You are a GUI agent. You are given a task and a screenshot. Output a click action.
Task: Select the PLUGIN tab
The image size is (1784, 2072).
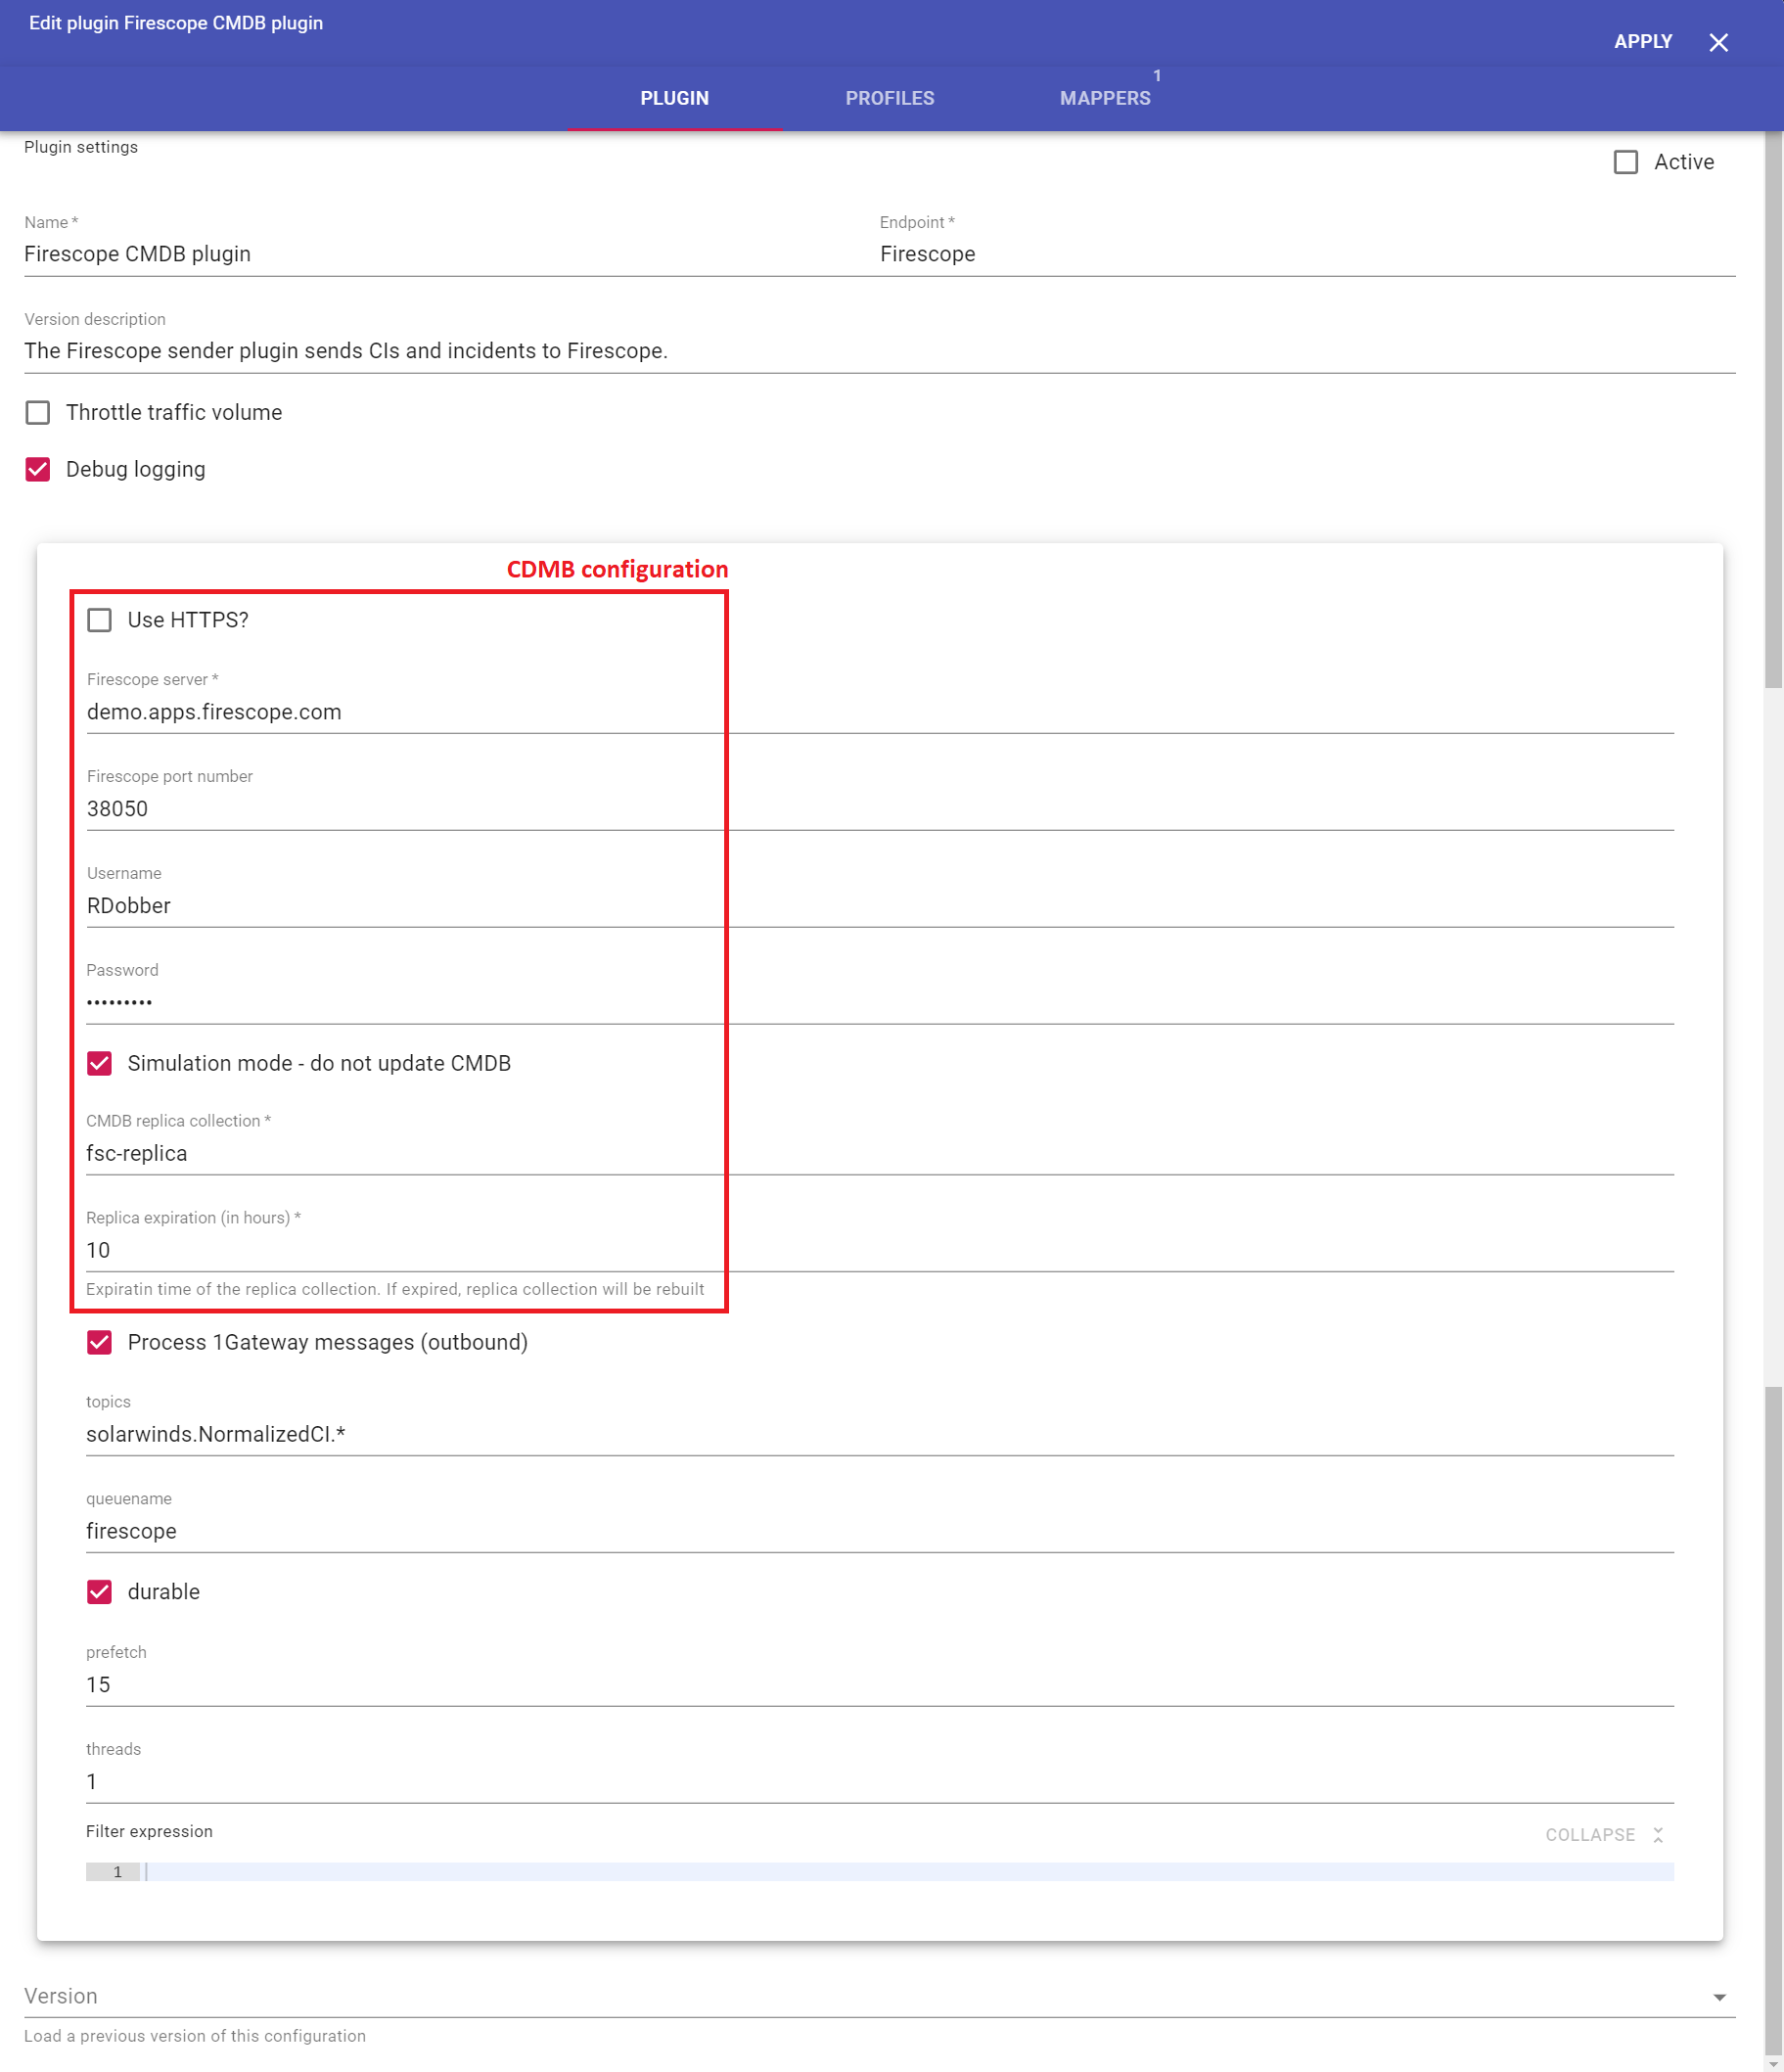[674, 98]
